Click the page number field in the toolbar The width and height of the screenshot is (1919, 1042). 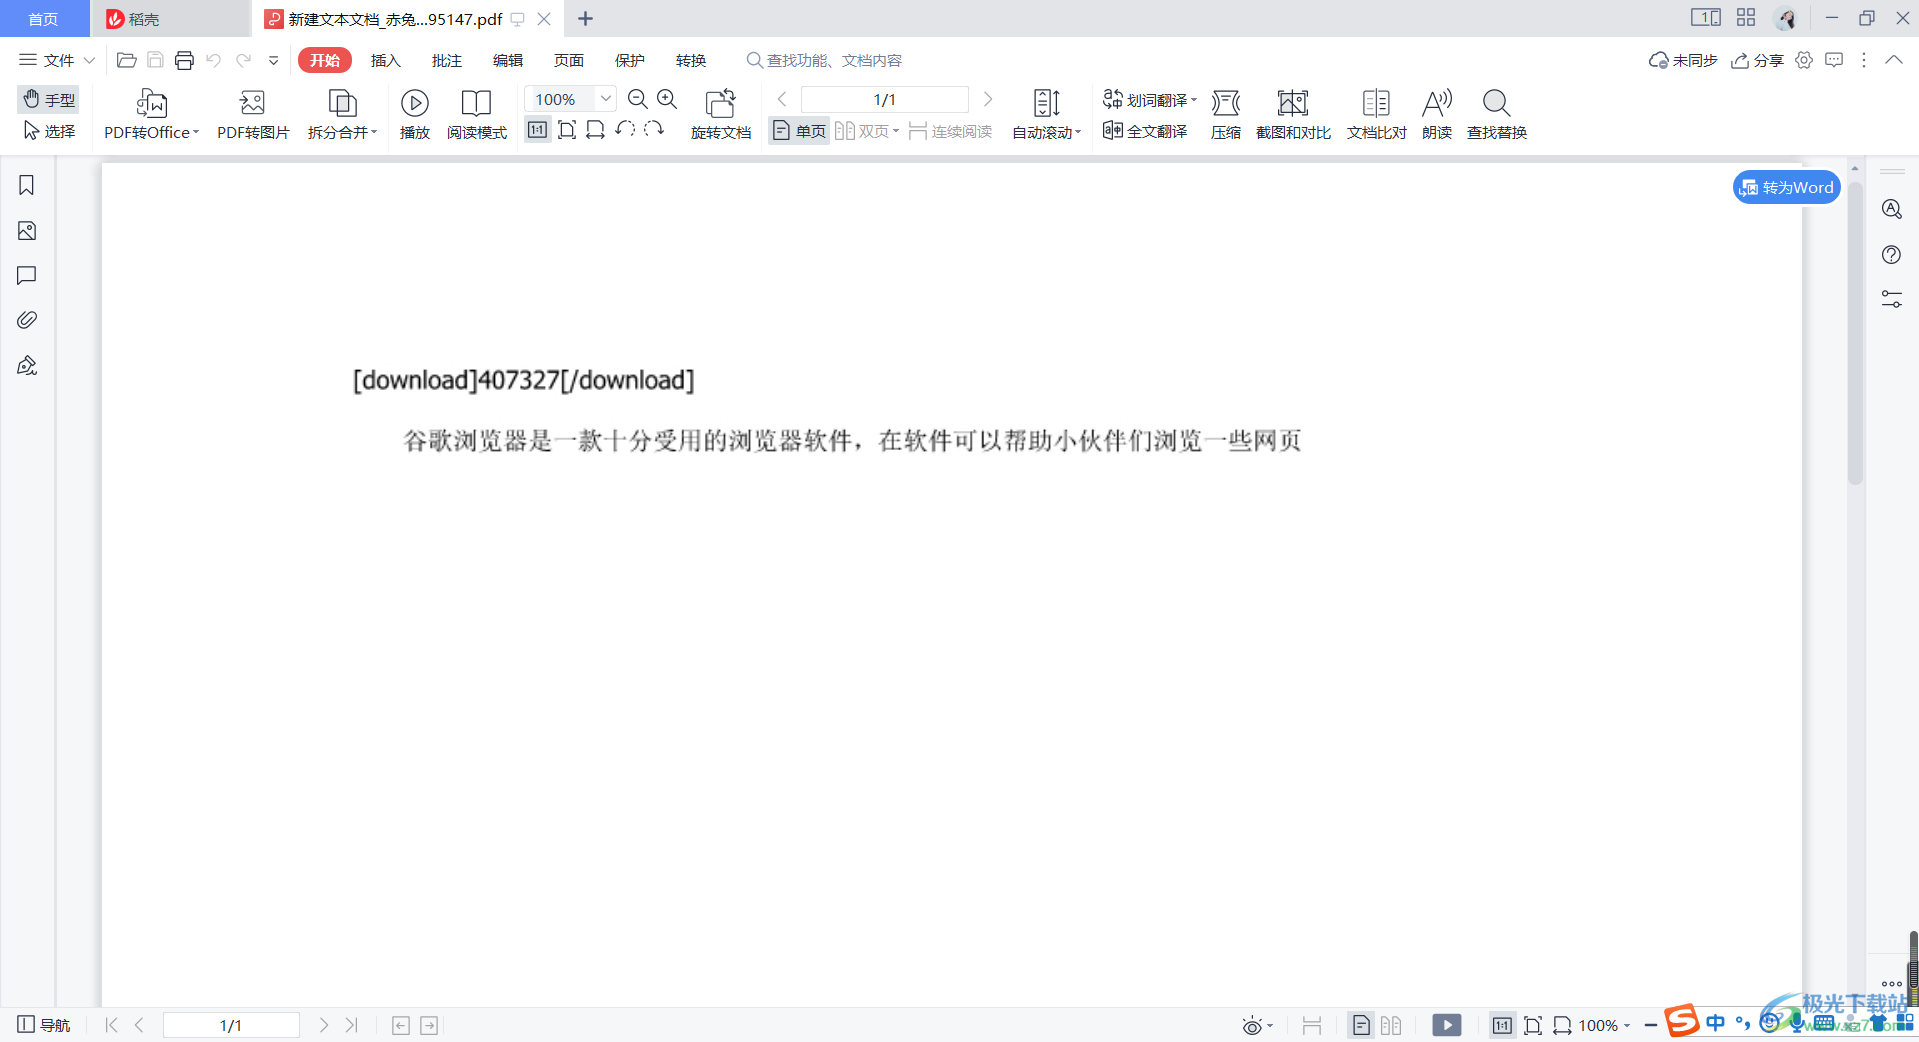pos(885,99)
